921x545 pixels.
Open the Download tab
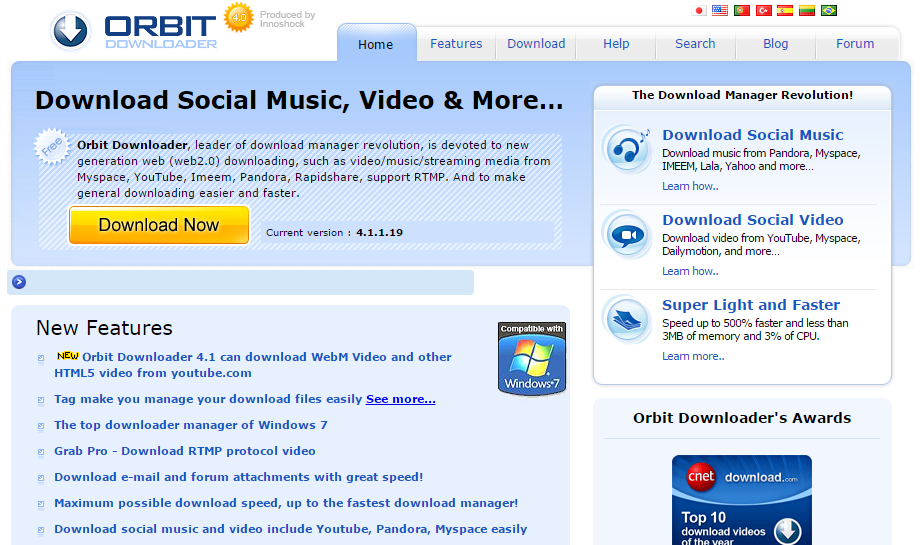536,43
